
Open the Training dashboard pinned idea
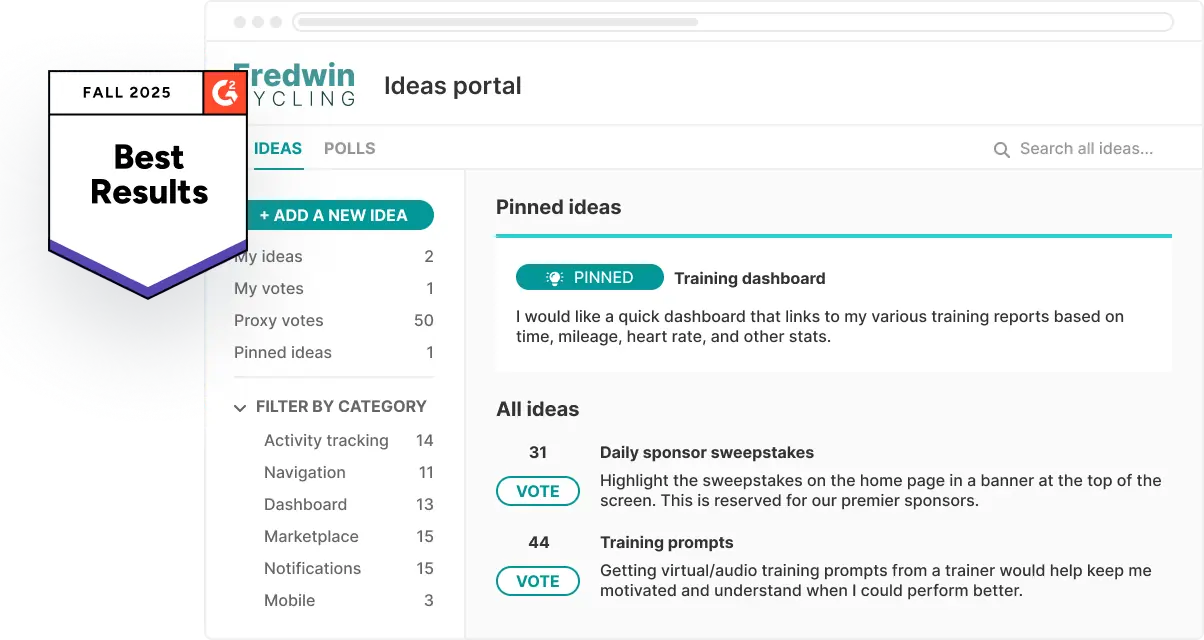point(750,279)
